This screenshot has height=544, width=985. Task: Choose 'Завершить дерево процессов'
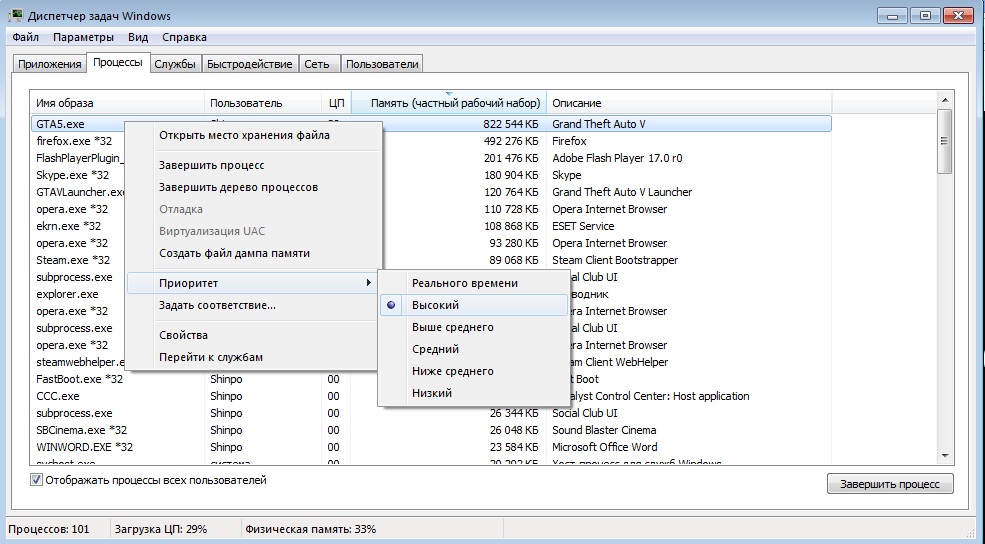click(x=253, y=187)
